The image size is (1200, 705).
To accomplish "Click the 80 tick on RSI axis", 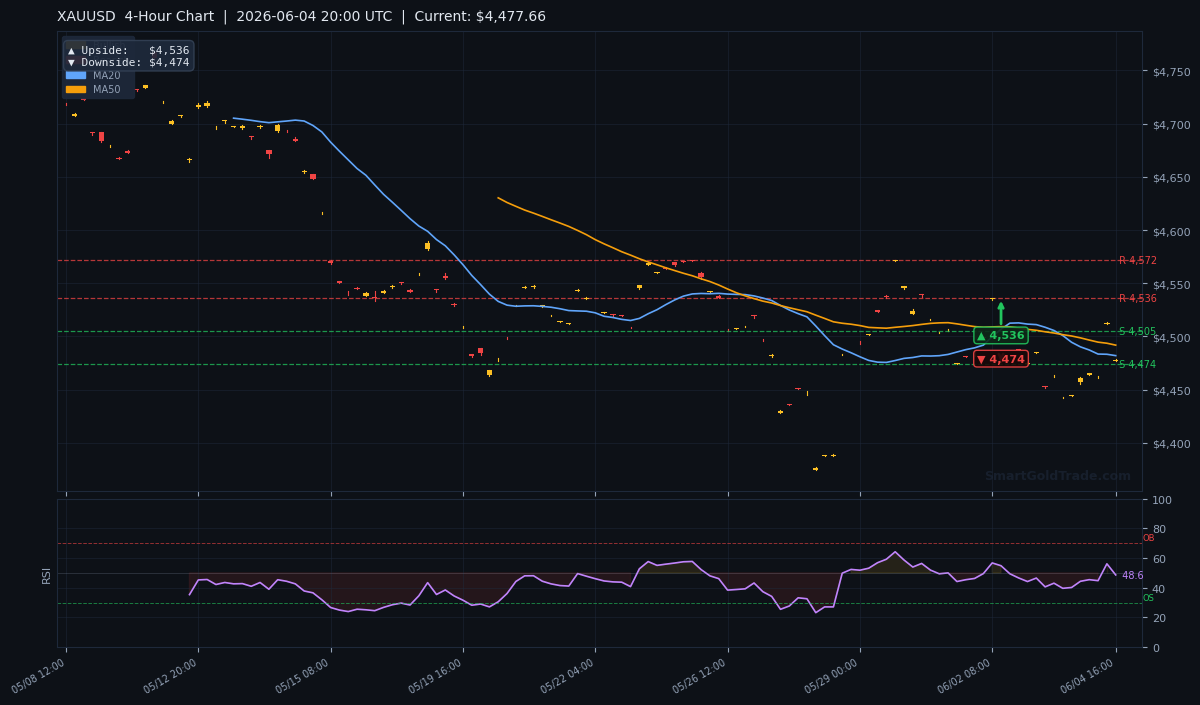I will (1159, 529).
